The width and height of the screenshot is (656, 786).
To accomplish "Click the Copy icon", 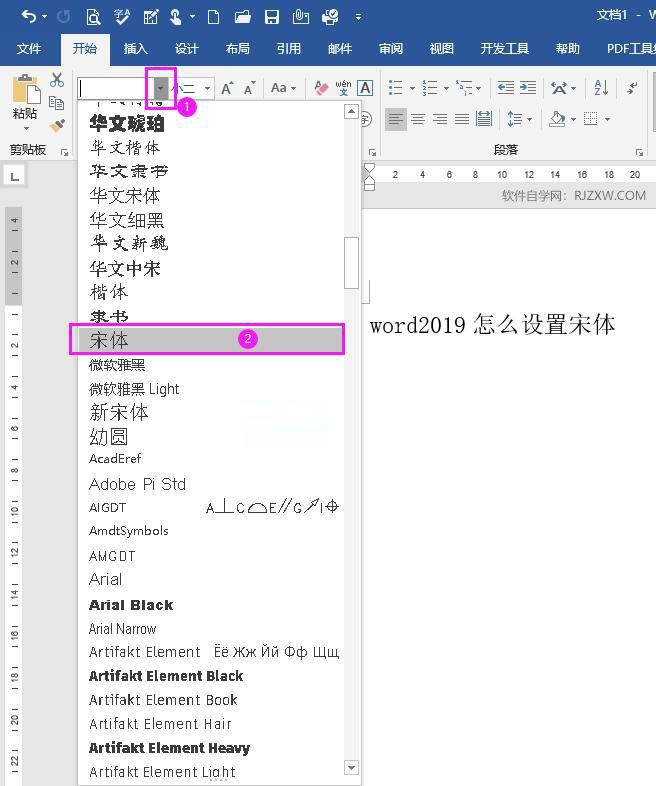I will [x=57, y=103].
